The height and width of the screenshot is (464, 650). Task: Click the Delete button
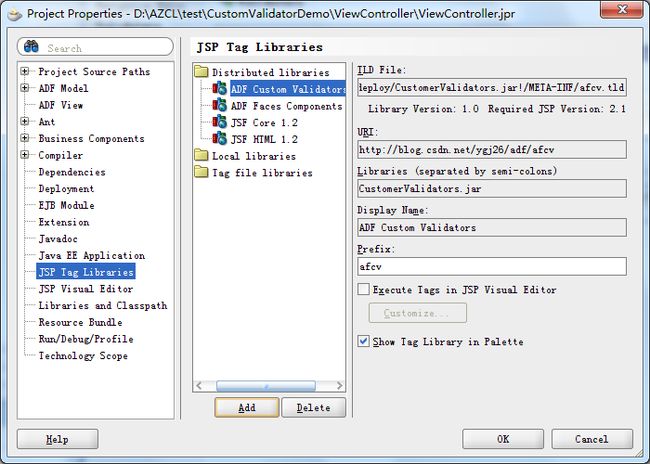[x=313, y=408]
